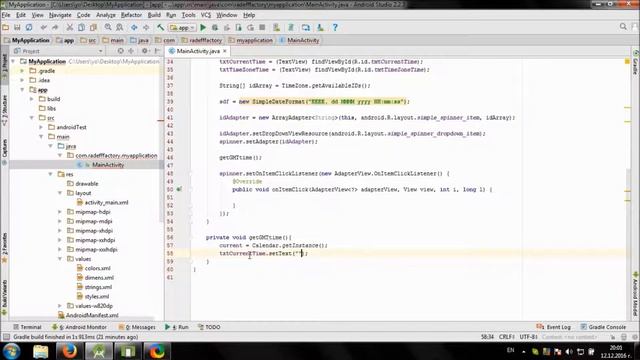Click the green Run app button
640x360 pixels.
point(203,27)
